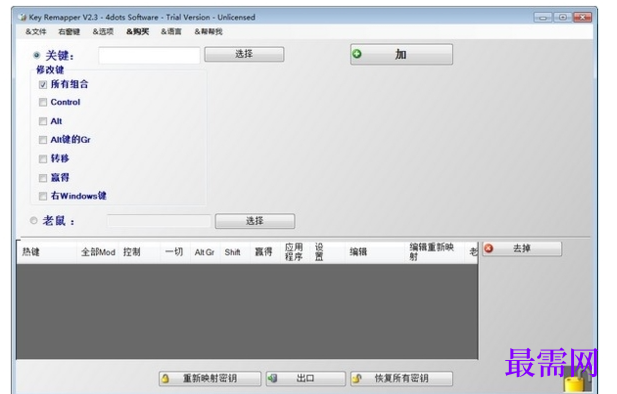Tick the Alt checkbox
617x394 pixels.
point(43,121)
